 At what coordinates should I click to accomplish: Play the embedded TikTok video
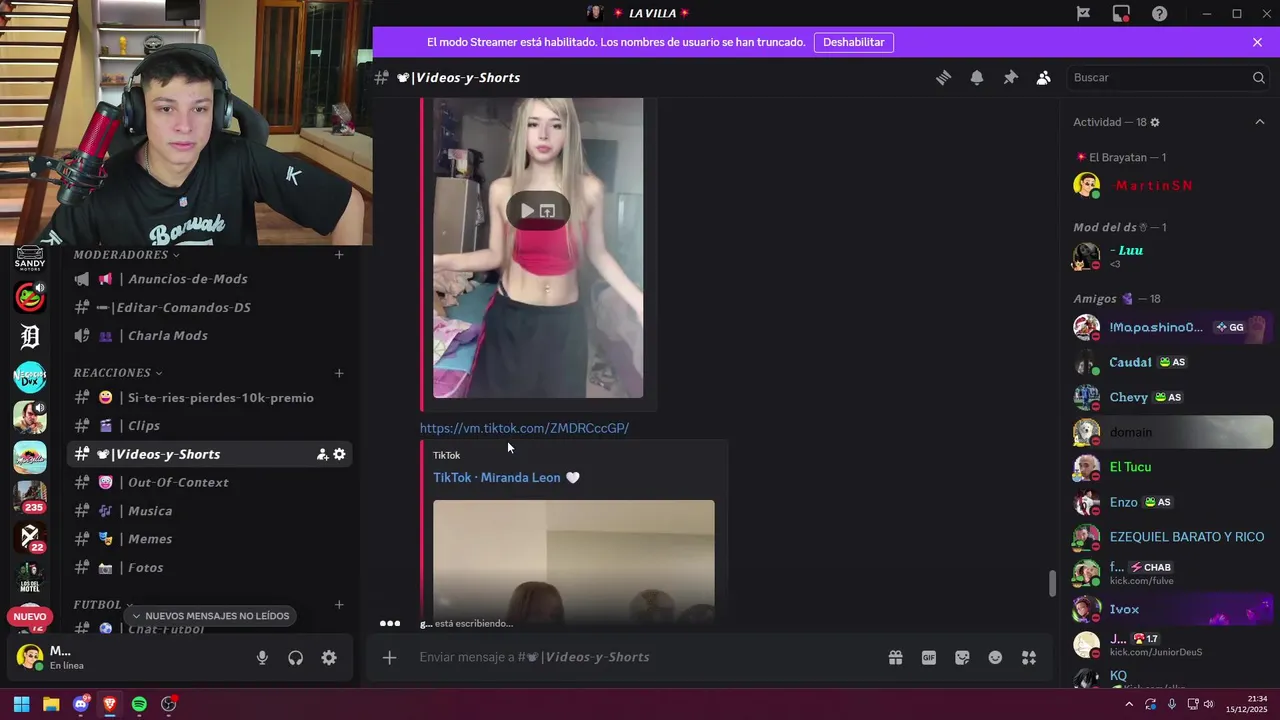tap(527, 210)
